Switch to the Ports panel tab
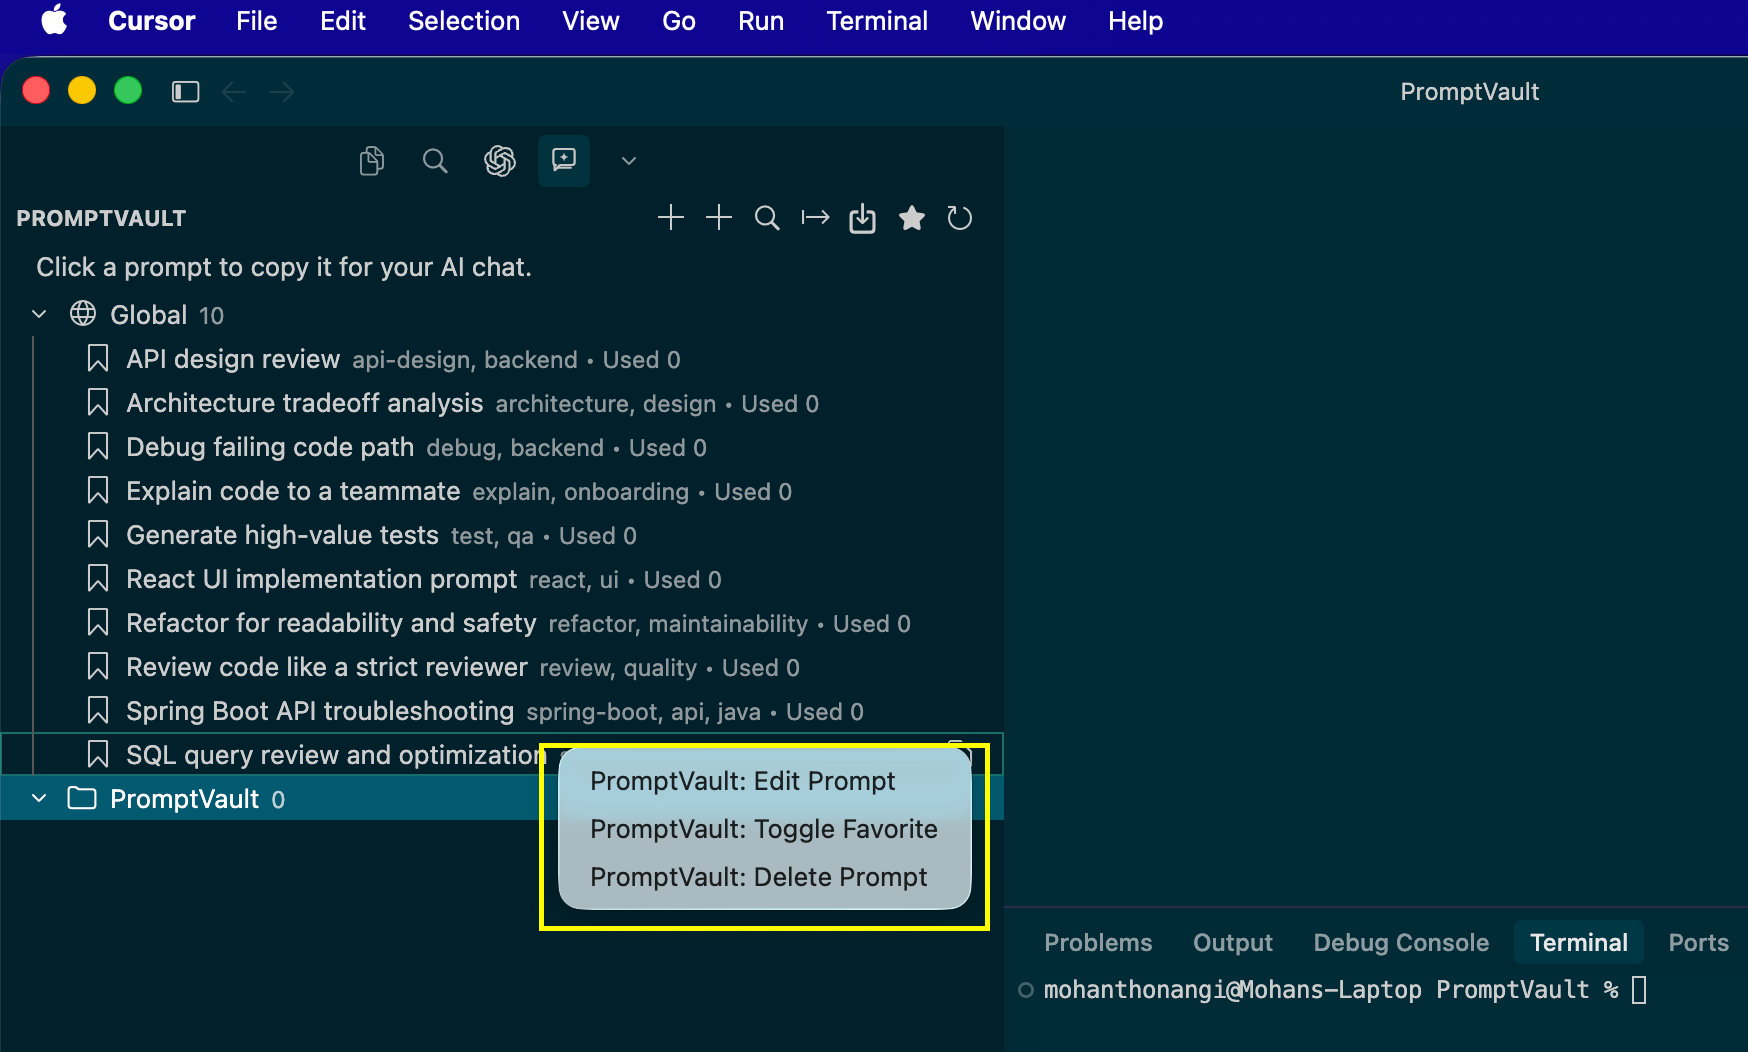Image resolution: width=1748 pixels, height=1052 pixels. click(x=1698, y=942)
